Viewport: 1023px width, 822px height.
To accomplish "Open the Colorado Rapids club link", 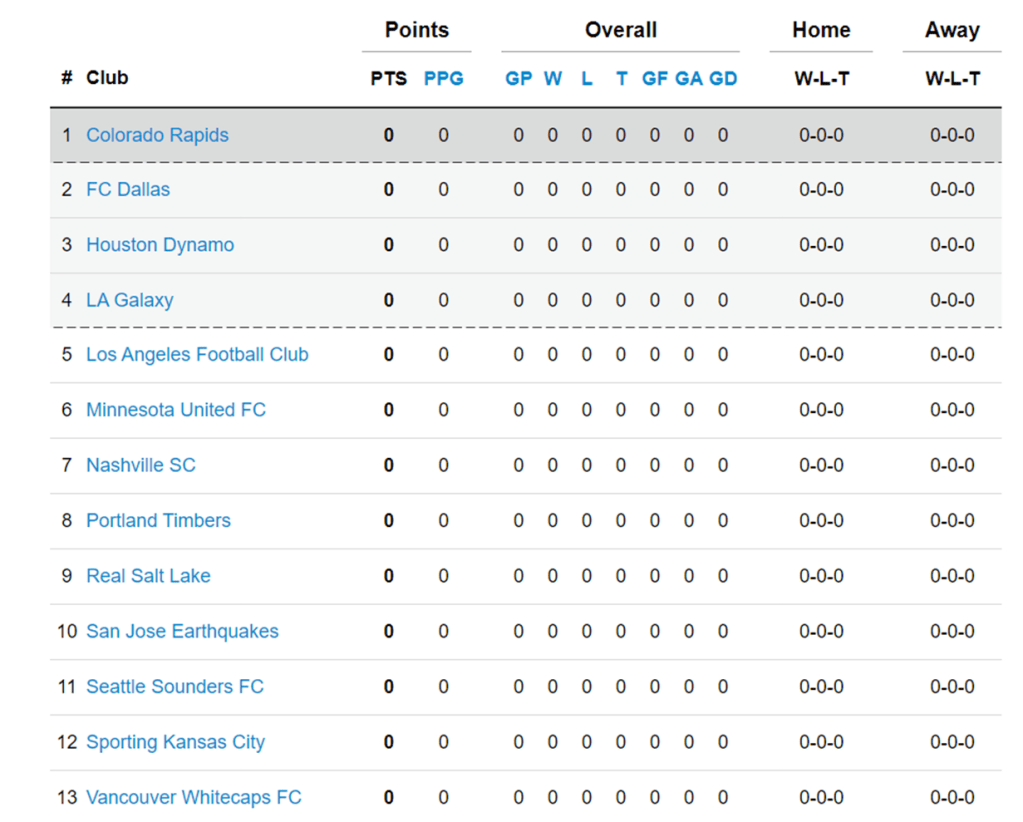I will point(157,135).
